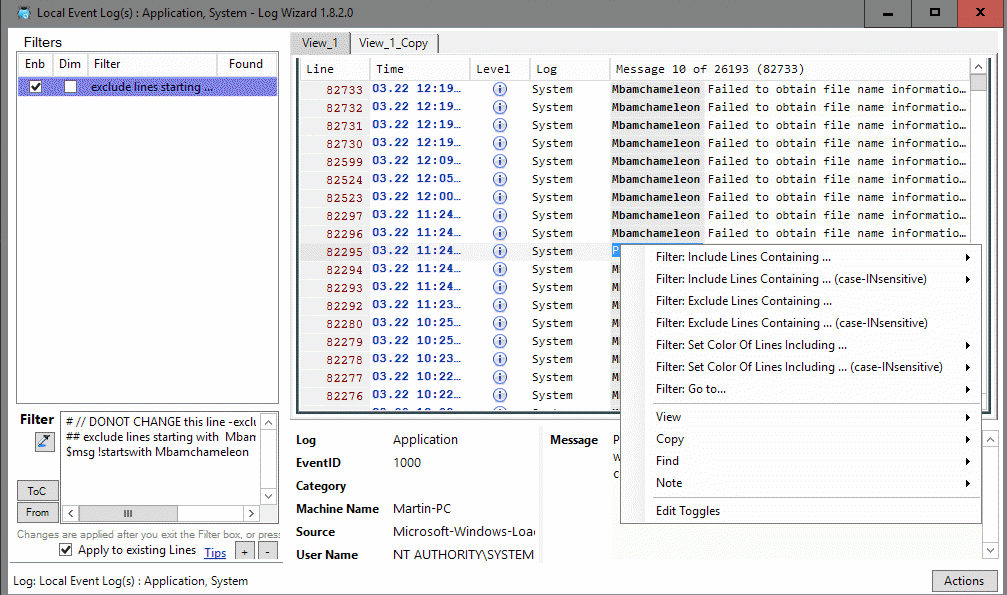Viewport: 1007px width, 595px height.
Task: Click the info level icon on line 82292
Action: click(500, 305)
